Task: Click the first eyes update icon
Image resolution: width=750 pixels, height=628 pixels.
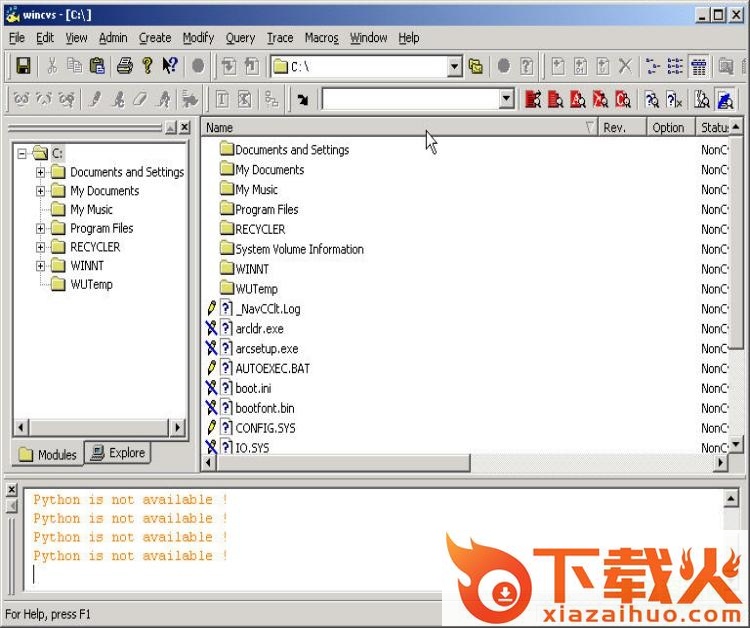Action: pos(22,99)
